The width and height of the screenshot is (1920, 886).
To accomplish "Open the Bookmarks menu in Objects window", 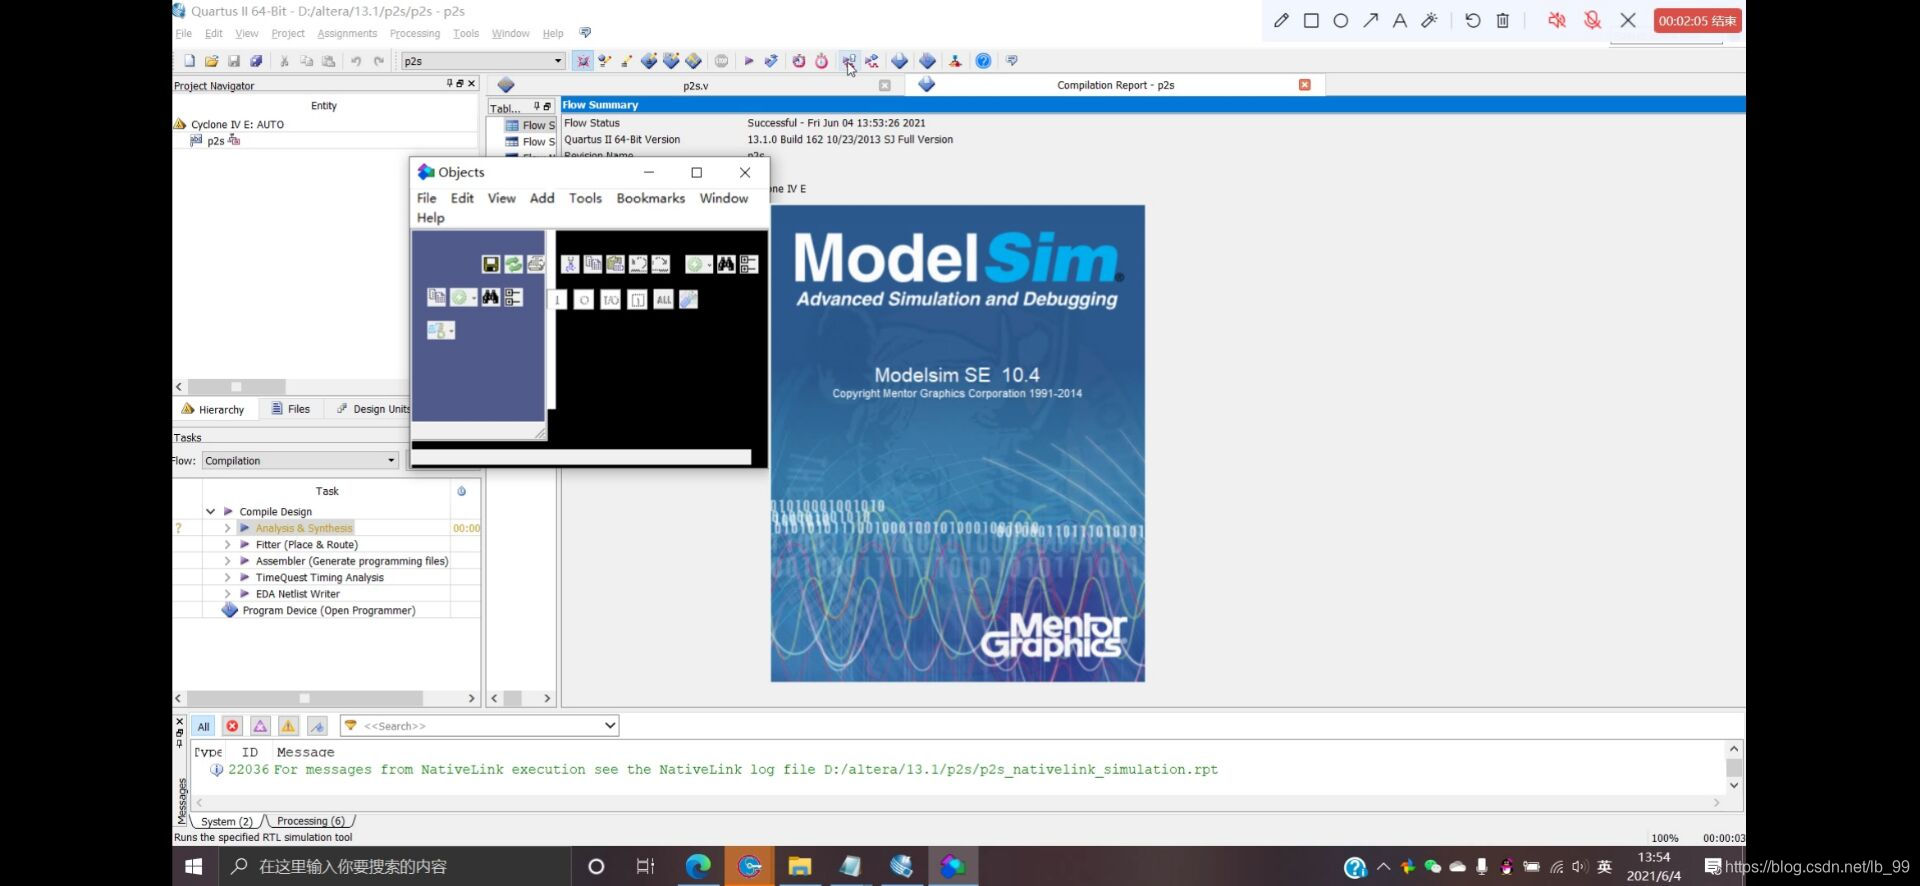I will coord(651,198).
